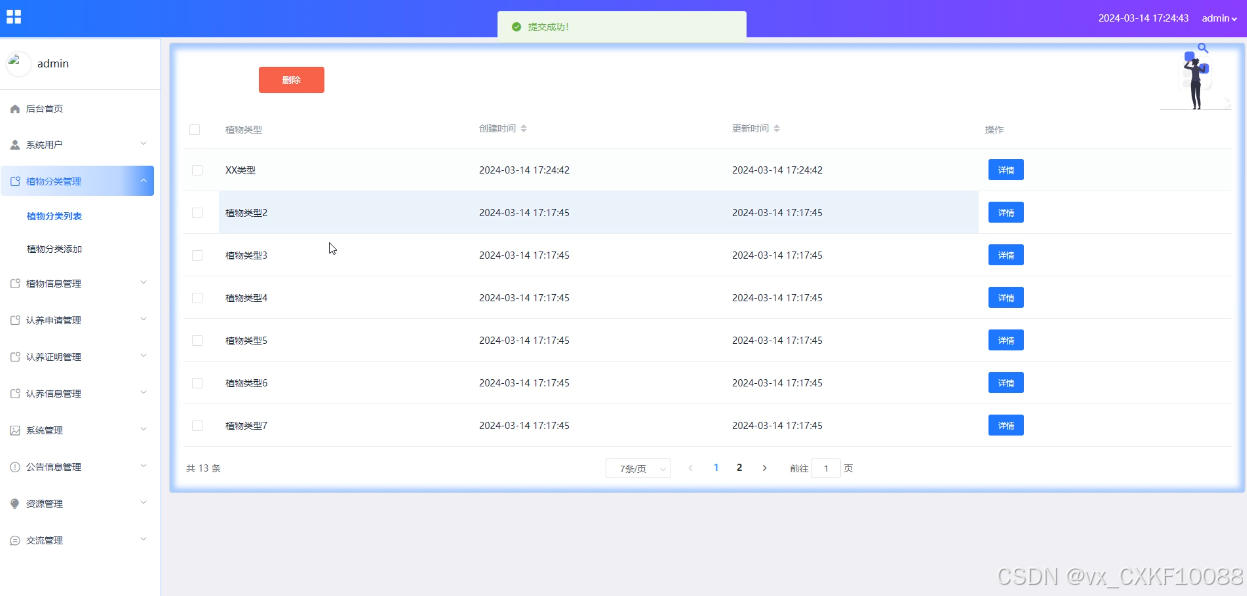Click the sort arrows beside 更新时间
Screen dimensions: 1247x596
click(776, 129)
